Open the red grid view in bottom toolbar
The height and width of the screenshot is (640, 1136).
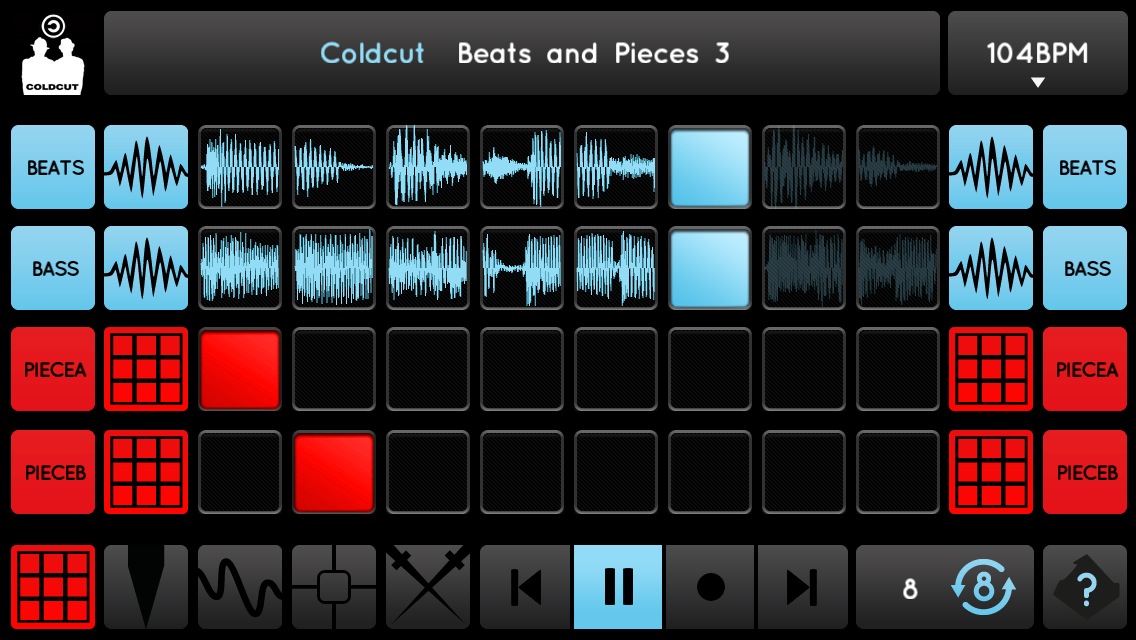[53, 587]
